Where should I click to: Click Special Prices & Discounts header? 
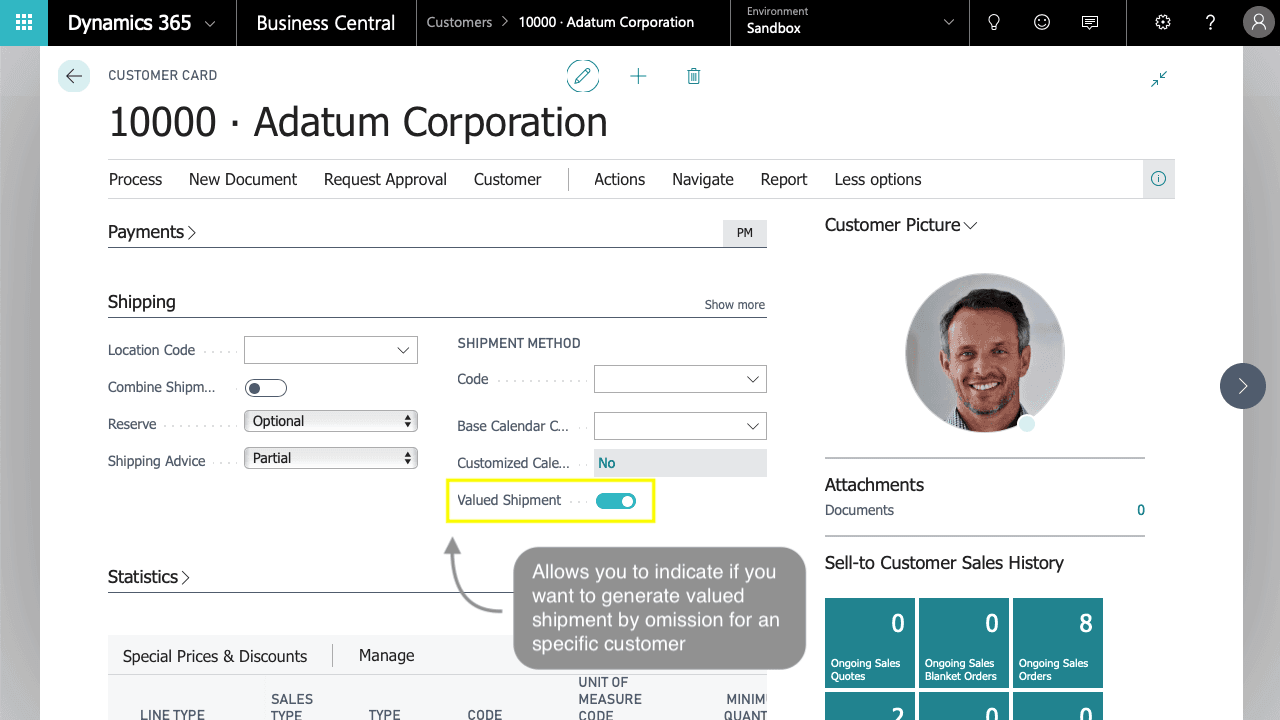(x=215, y=656)
